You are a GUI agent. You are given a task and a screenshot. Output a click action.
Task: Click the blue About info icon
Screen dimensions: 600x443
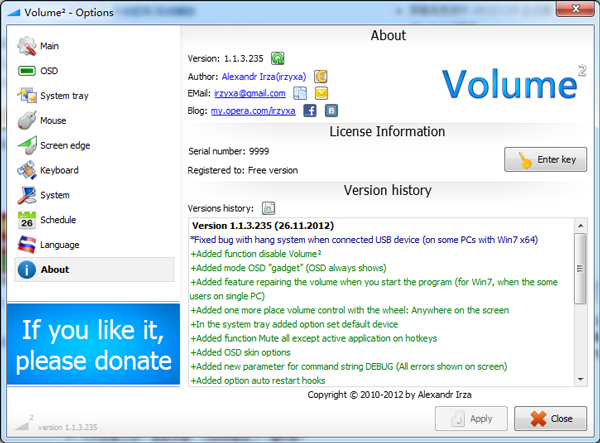[27, 270]
